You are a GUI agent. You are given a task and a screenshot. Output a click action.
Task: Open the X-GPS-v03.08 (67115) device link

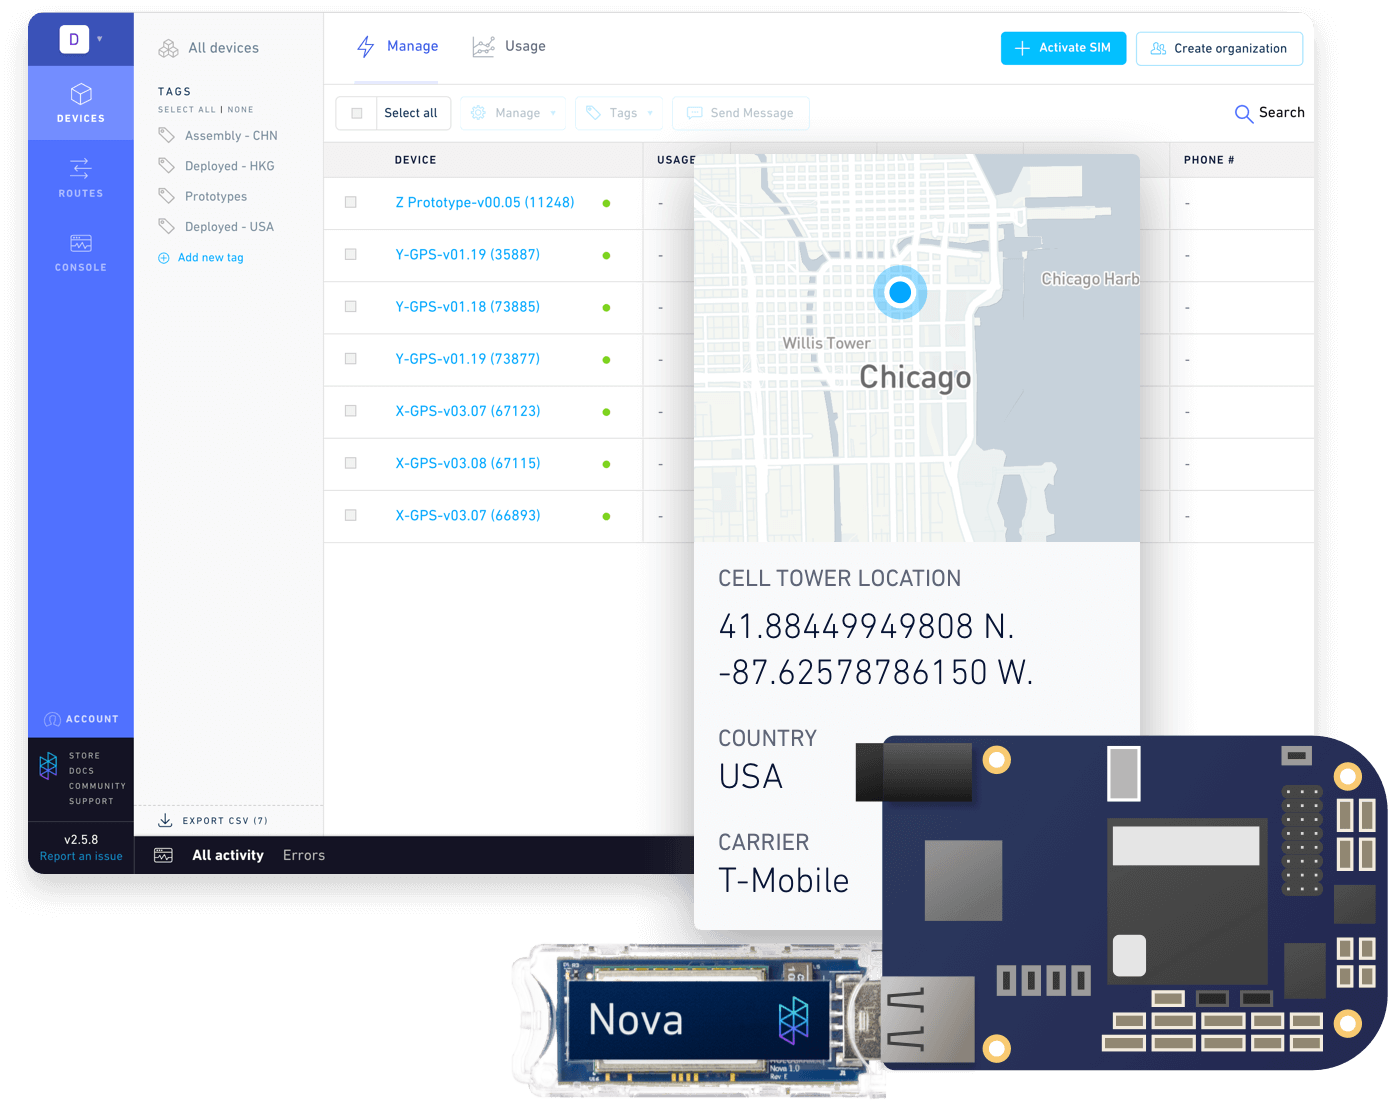(x=468, y=463)
